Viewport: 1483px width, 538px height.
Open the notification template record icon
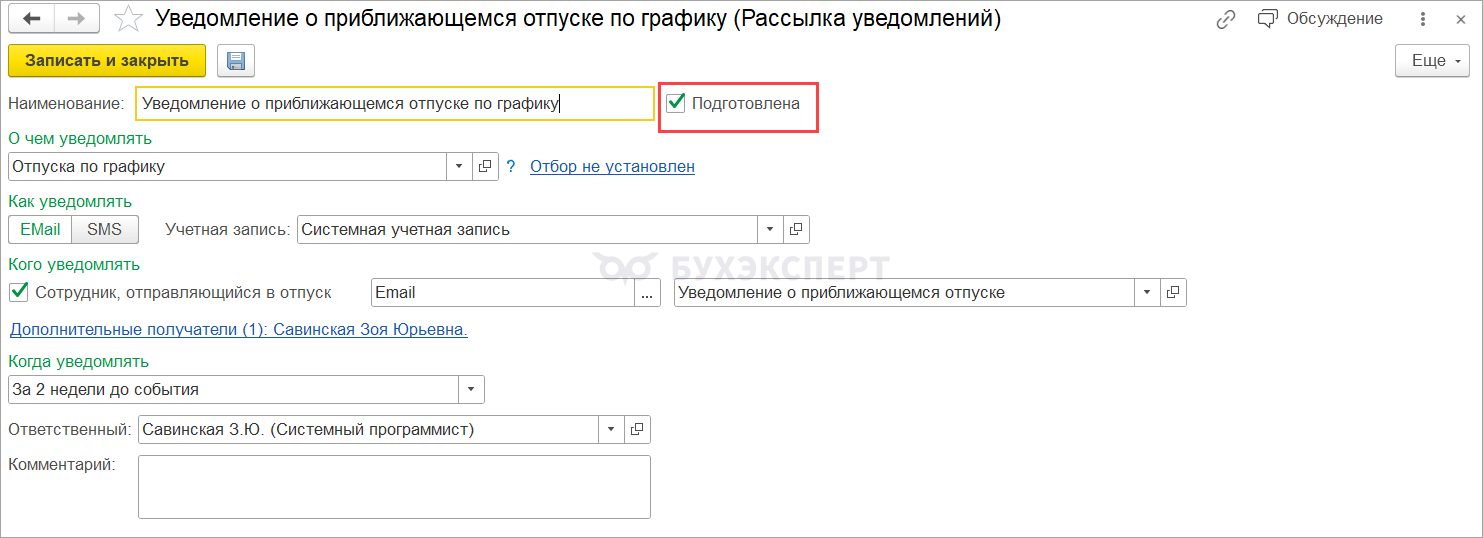[1173, 293]
